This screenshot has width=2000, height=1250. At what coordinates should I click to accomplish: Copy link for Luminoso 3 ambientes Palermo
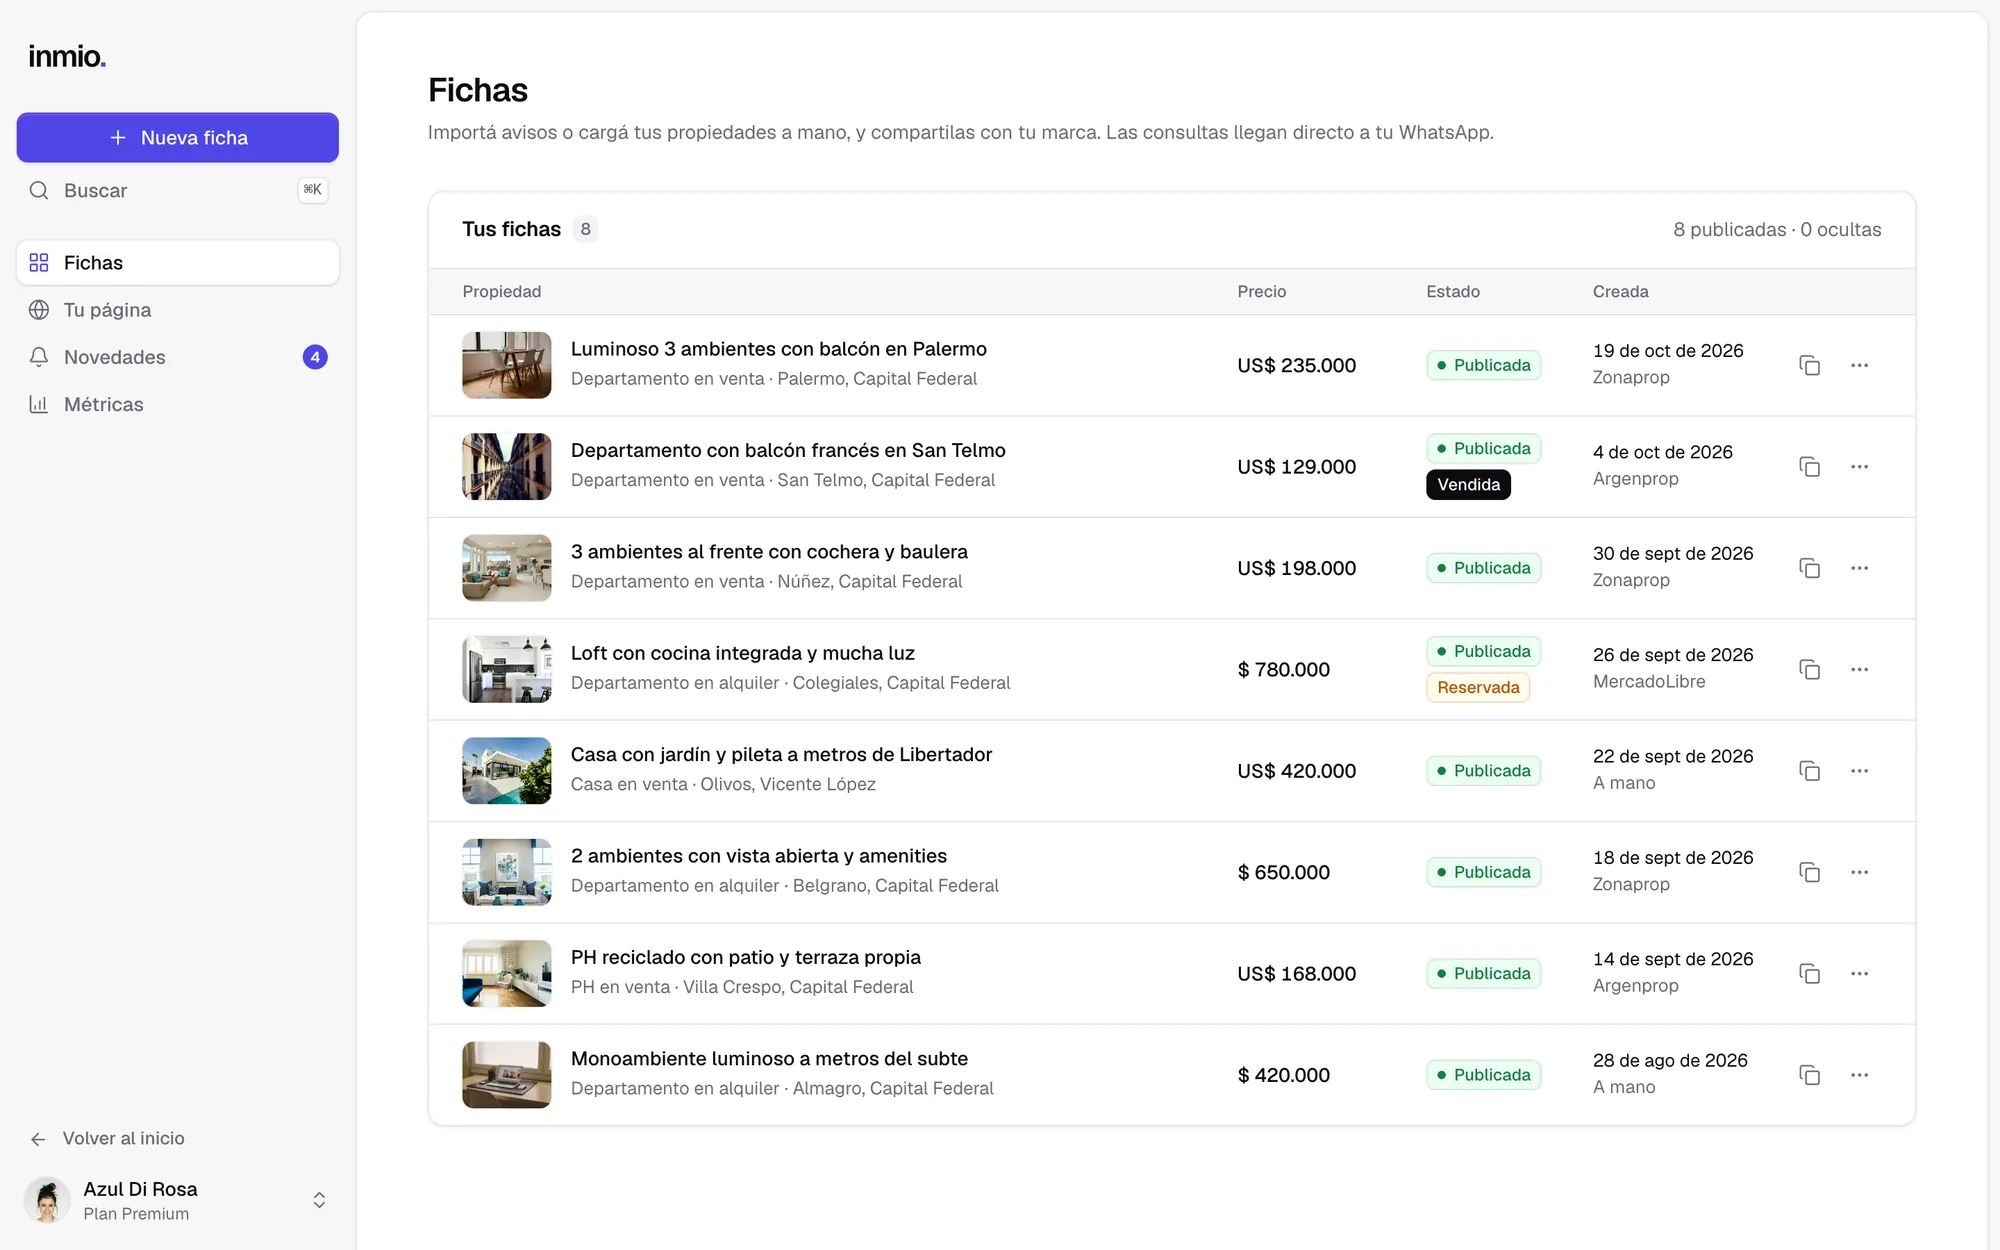pyautogui.click(x=1809, y=365)
